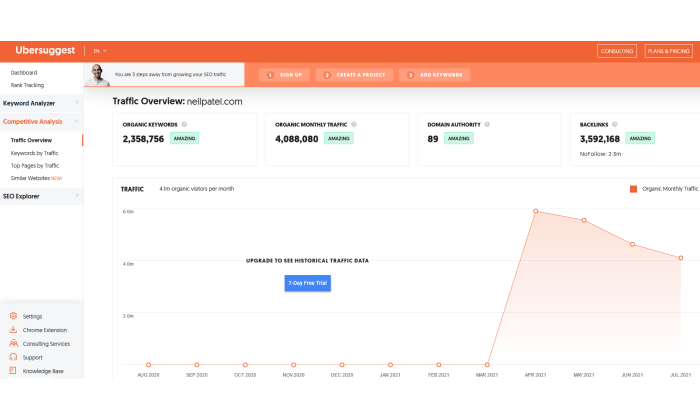Expand the SEO Explorer section

(x=41, y=196)
